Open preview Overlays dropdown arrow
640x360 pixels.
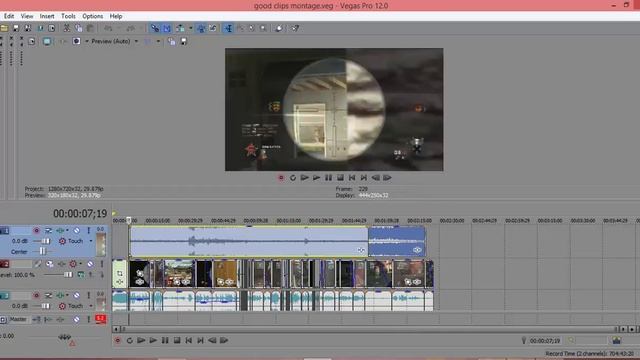pyautogui.click(x=158, y=41)
